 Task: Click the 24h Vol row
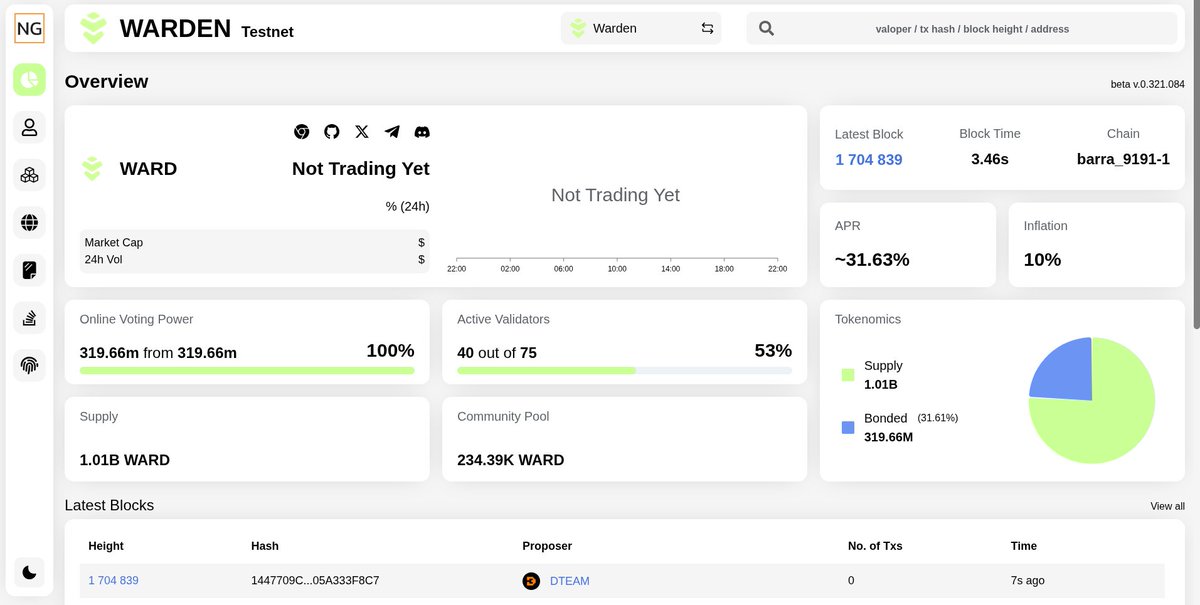click(x=255, y=260)
